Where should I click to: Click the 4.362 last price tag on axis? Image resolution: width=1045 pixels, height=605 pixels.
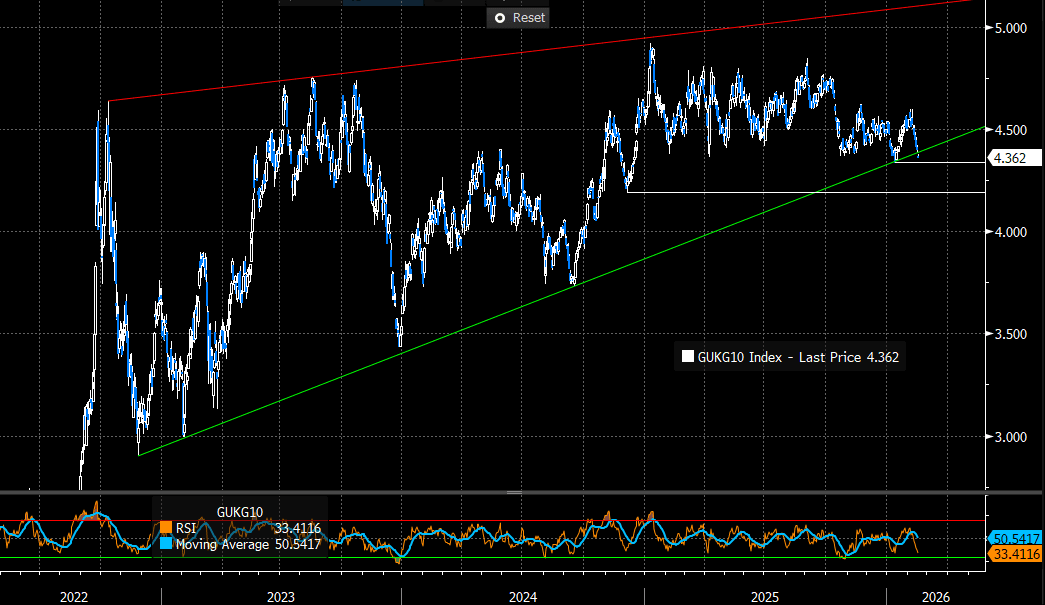[x=1013, y=158]
